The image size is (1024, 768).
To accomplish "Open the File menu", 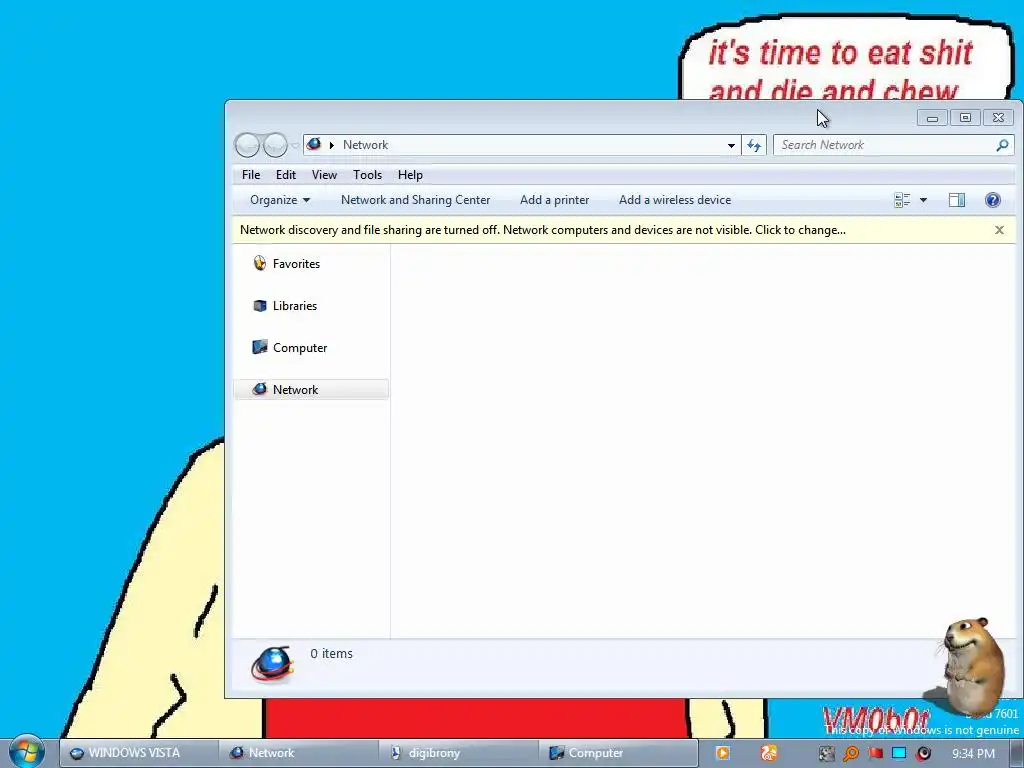I will coord(251,174).
